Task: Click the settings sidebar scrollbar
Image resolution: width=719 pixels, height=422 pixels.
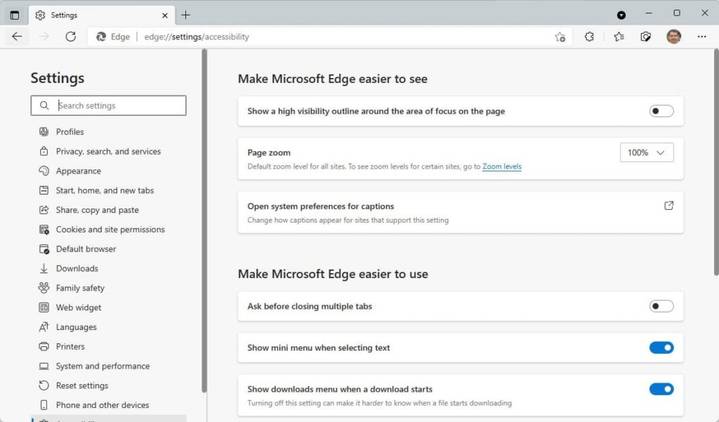Action: pos(205,220)
